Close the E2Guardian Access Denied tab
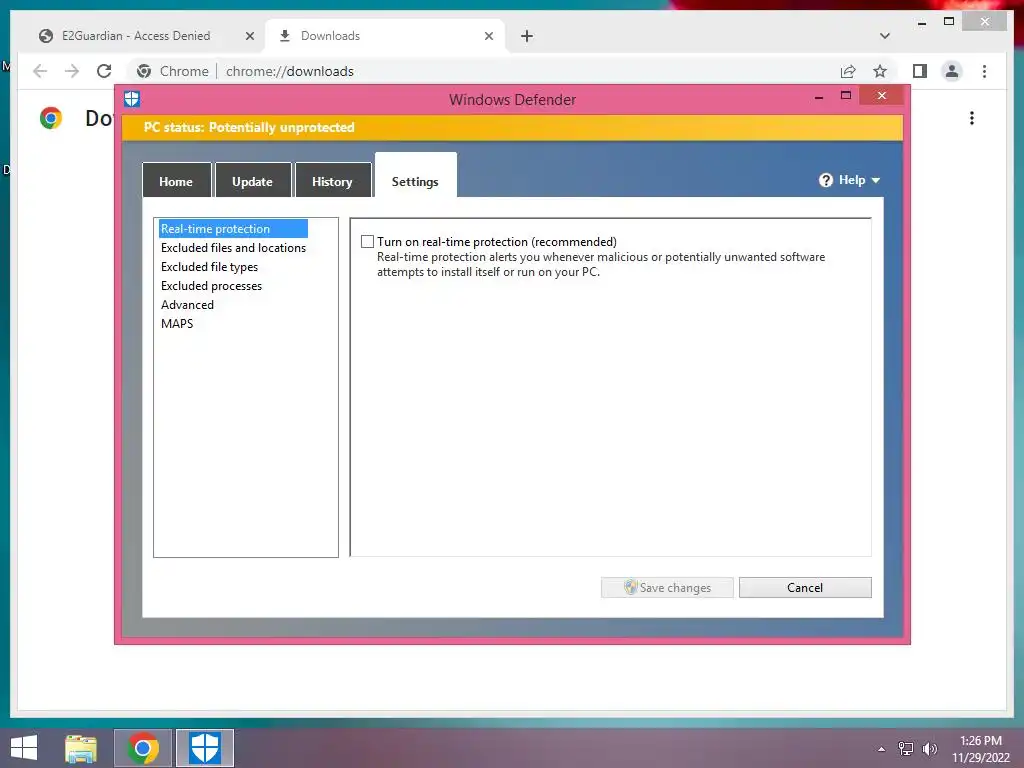The height and width of the screenshot is (768, 1024). point(249,36)
